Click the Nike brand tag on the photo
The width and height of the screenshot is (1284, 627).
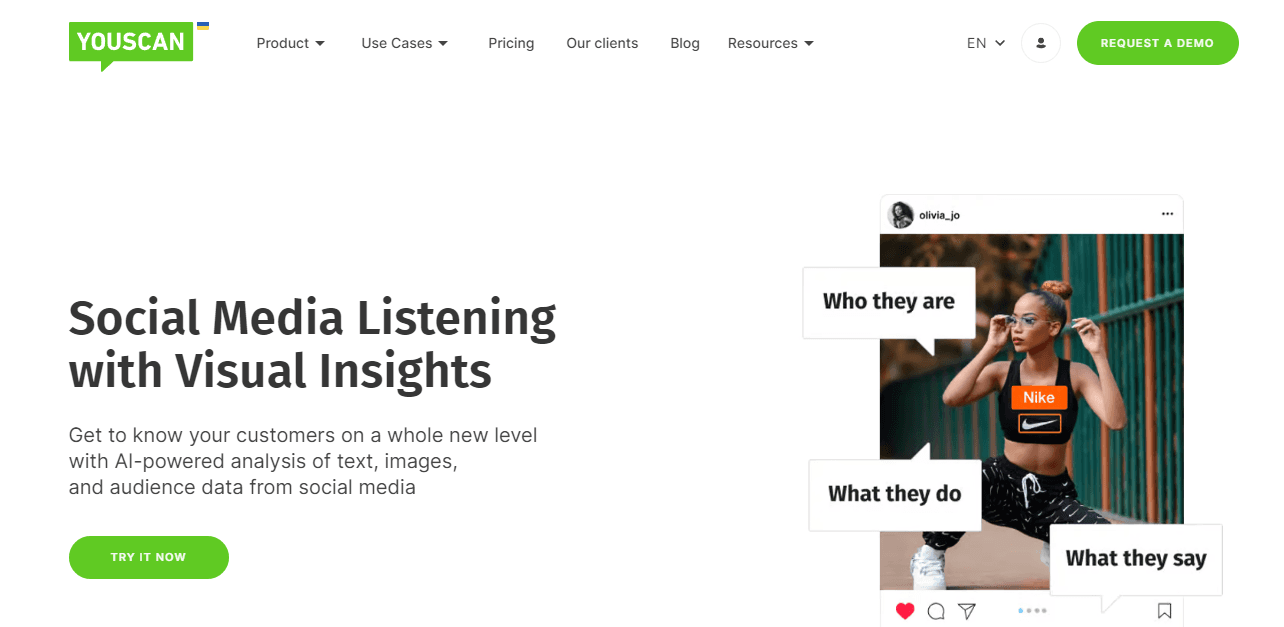tap(1038, 397)
